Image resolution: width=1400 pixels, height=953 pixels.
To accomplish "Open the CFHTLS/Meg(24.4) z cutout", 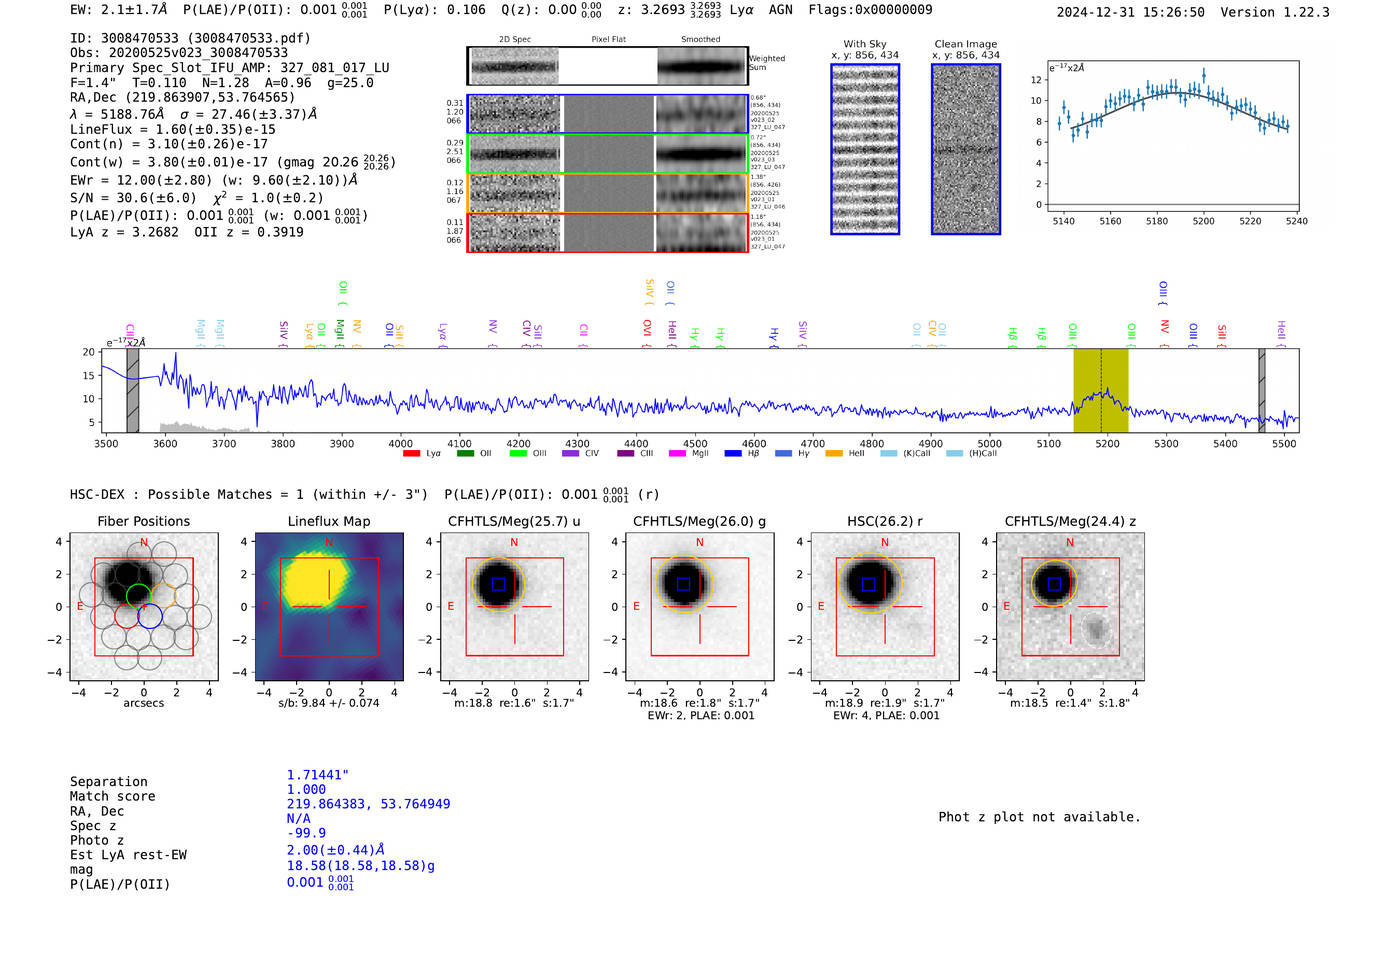I will pyautogui.click(x=1070, y=607).
